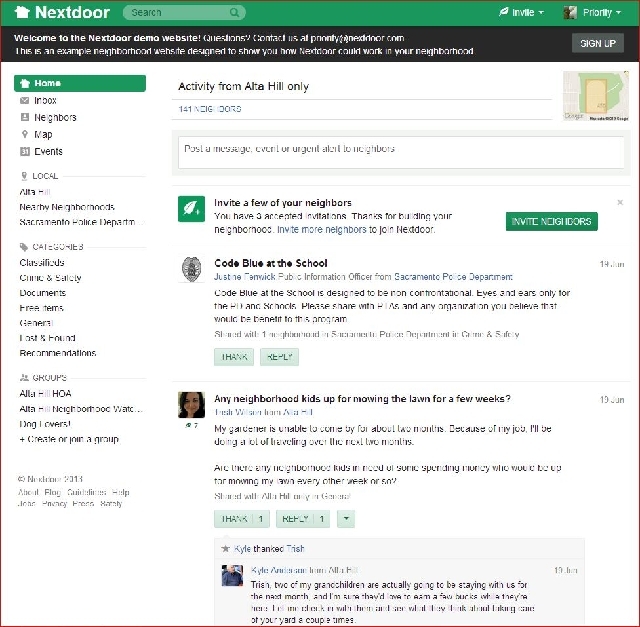
Task: Select Nearby Neighborhoods
Action: tap(67, 207)
